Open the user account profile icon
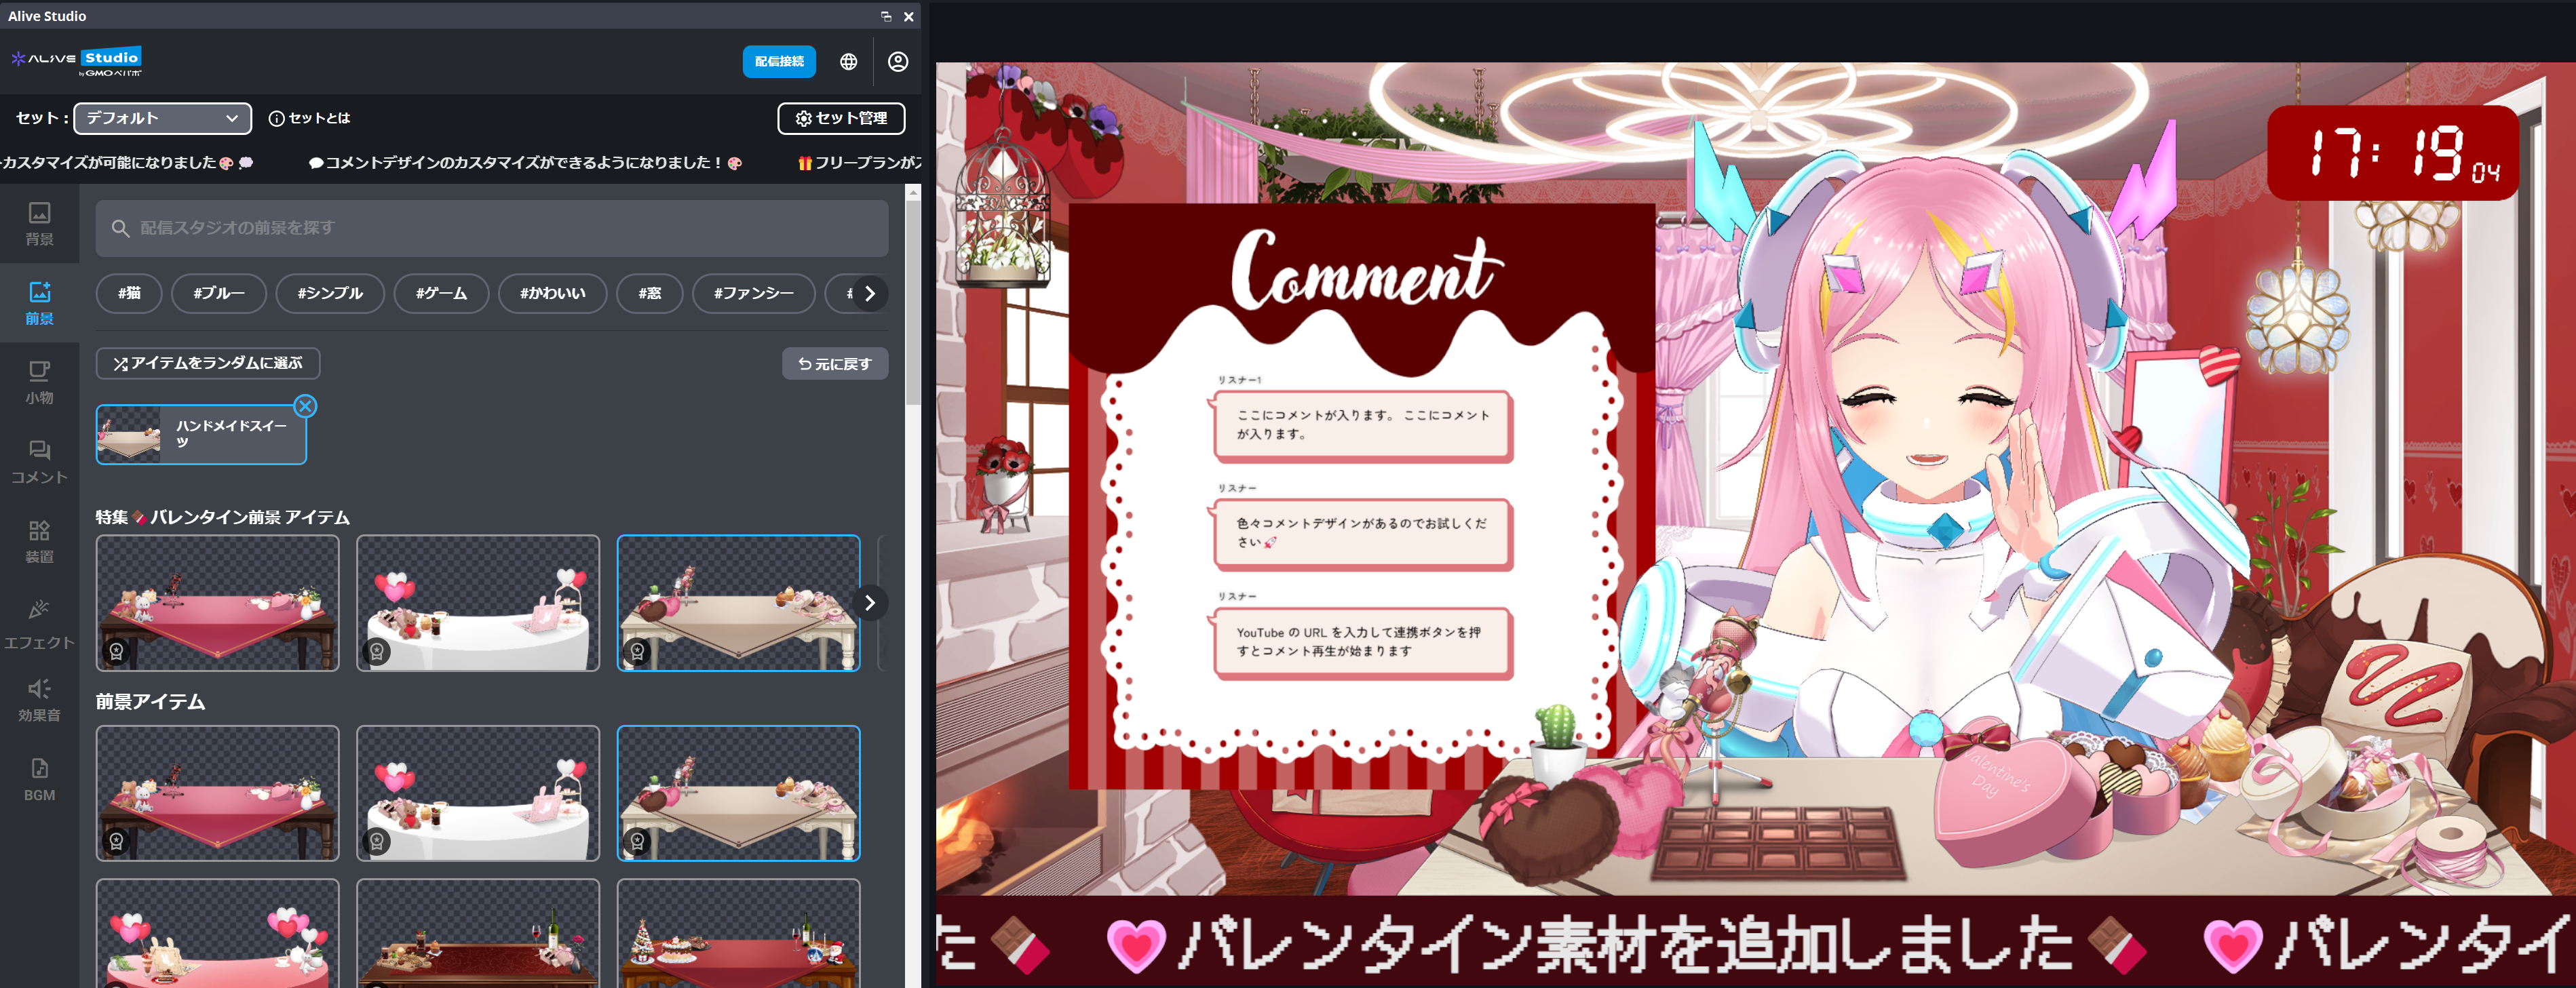The image size is (2576, 988). [897, 62]
